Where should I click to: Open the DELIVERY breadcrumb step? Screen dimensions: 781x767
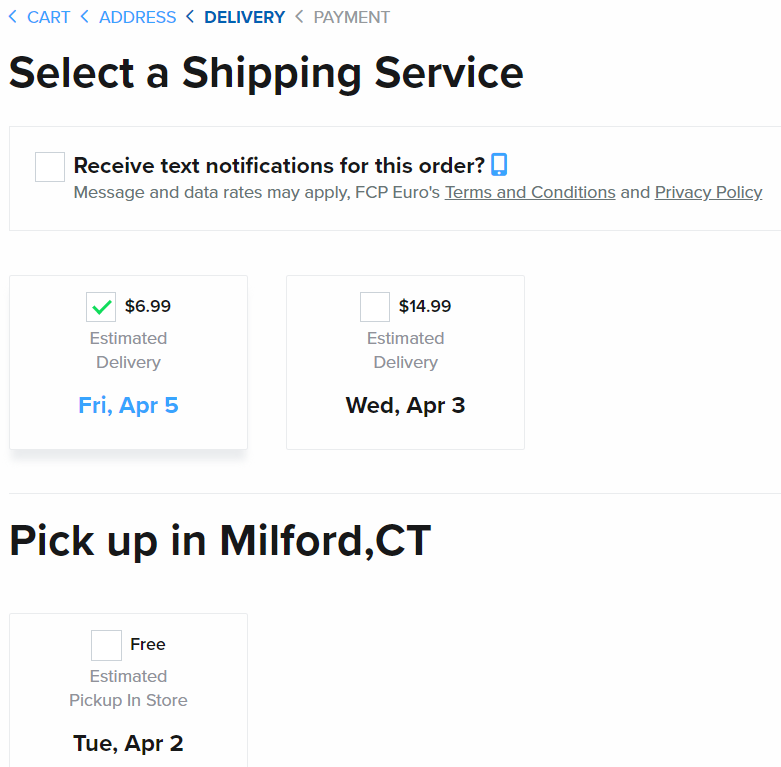(x=245, y=17)
